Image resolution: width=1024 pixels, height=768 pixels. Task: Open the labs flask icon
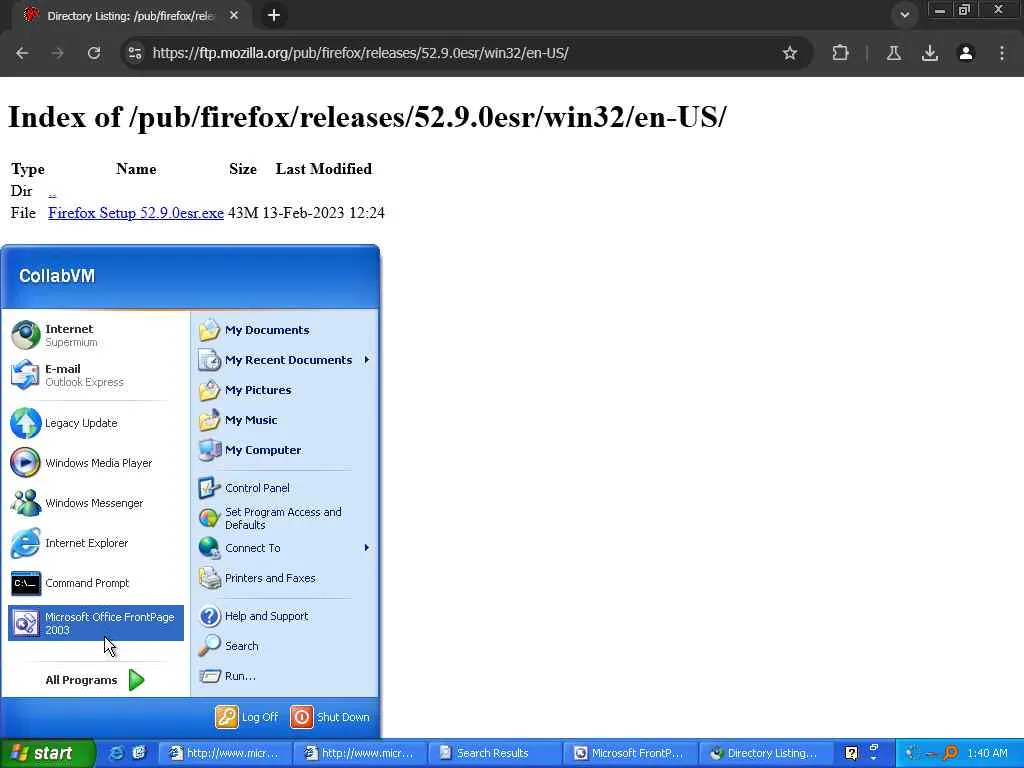click(894, 53)
